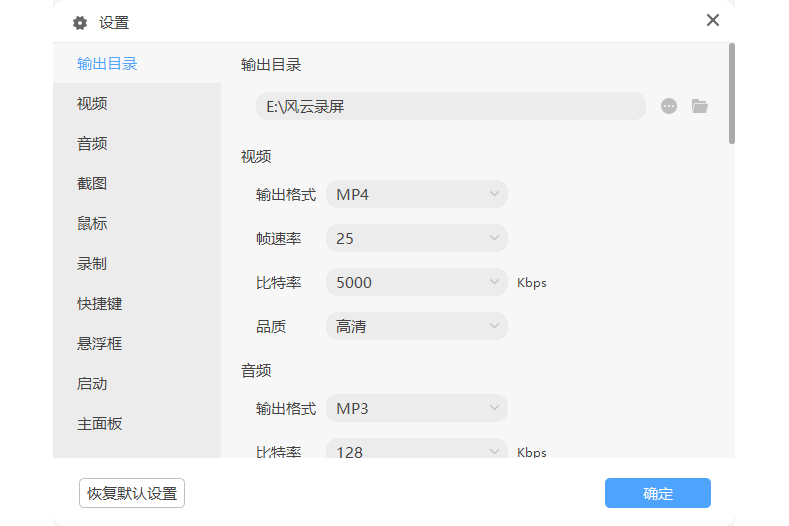Image resolution: width=789 pixels, height=526 pixels.
Task: Go to the 音频 settings tab
Action: tap(92, 143)
